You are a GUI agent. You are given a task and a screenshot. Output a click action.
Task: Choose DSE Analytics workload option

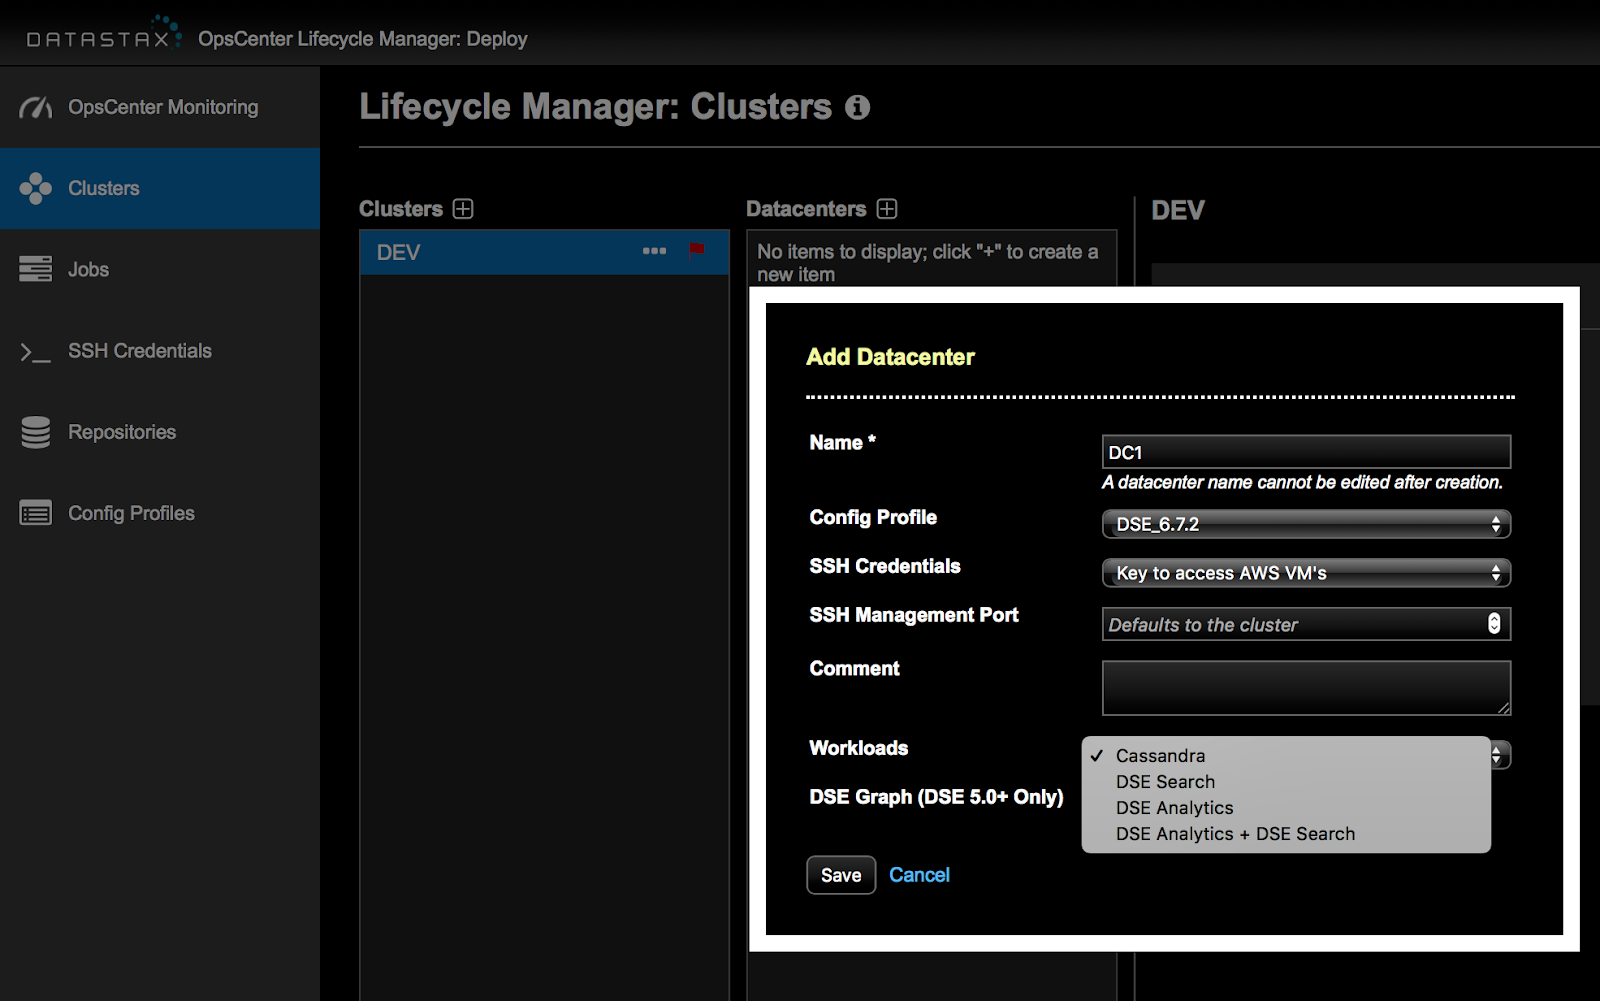click(x=1286, y=808)
